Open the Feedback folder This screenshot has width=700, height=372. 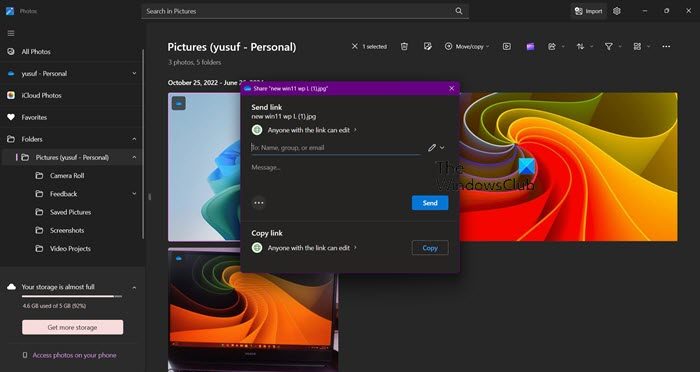tap(63, 194)
